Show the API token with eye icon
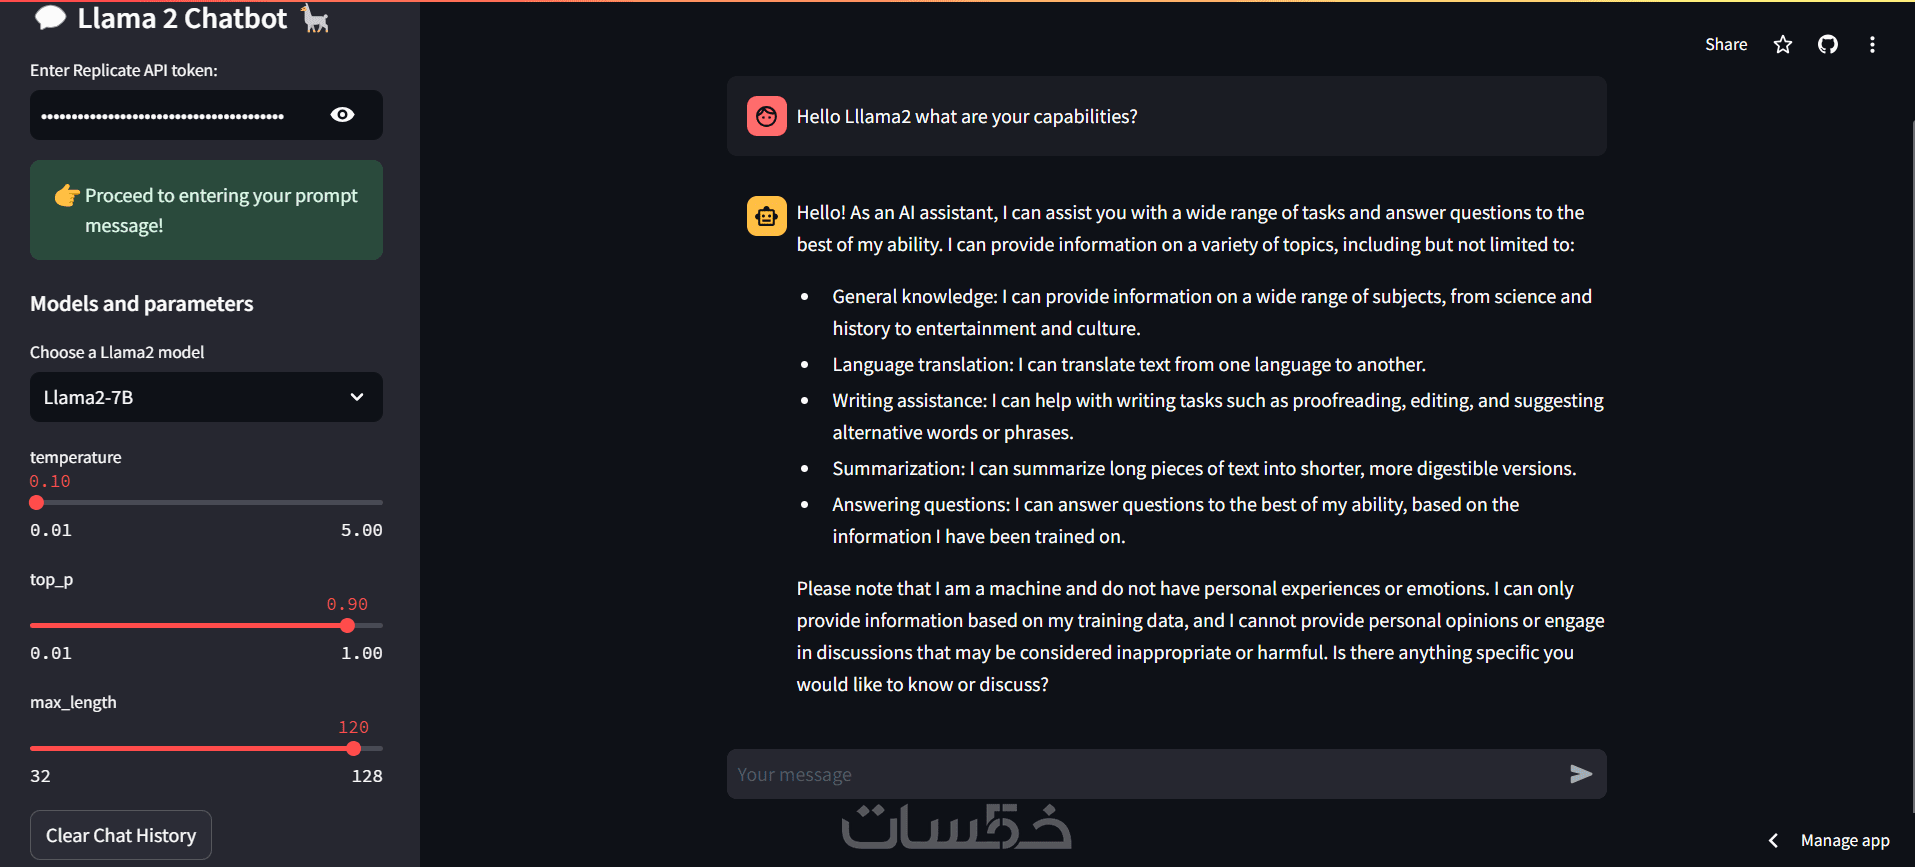Viewport: 1915px width, 867px height. [x=342, y=115]
